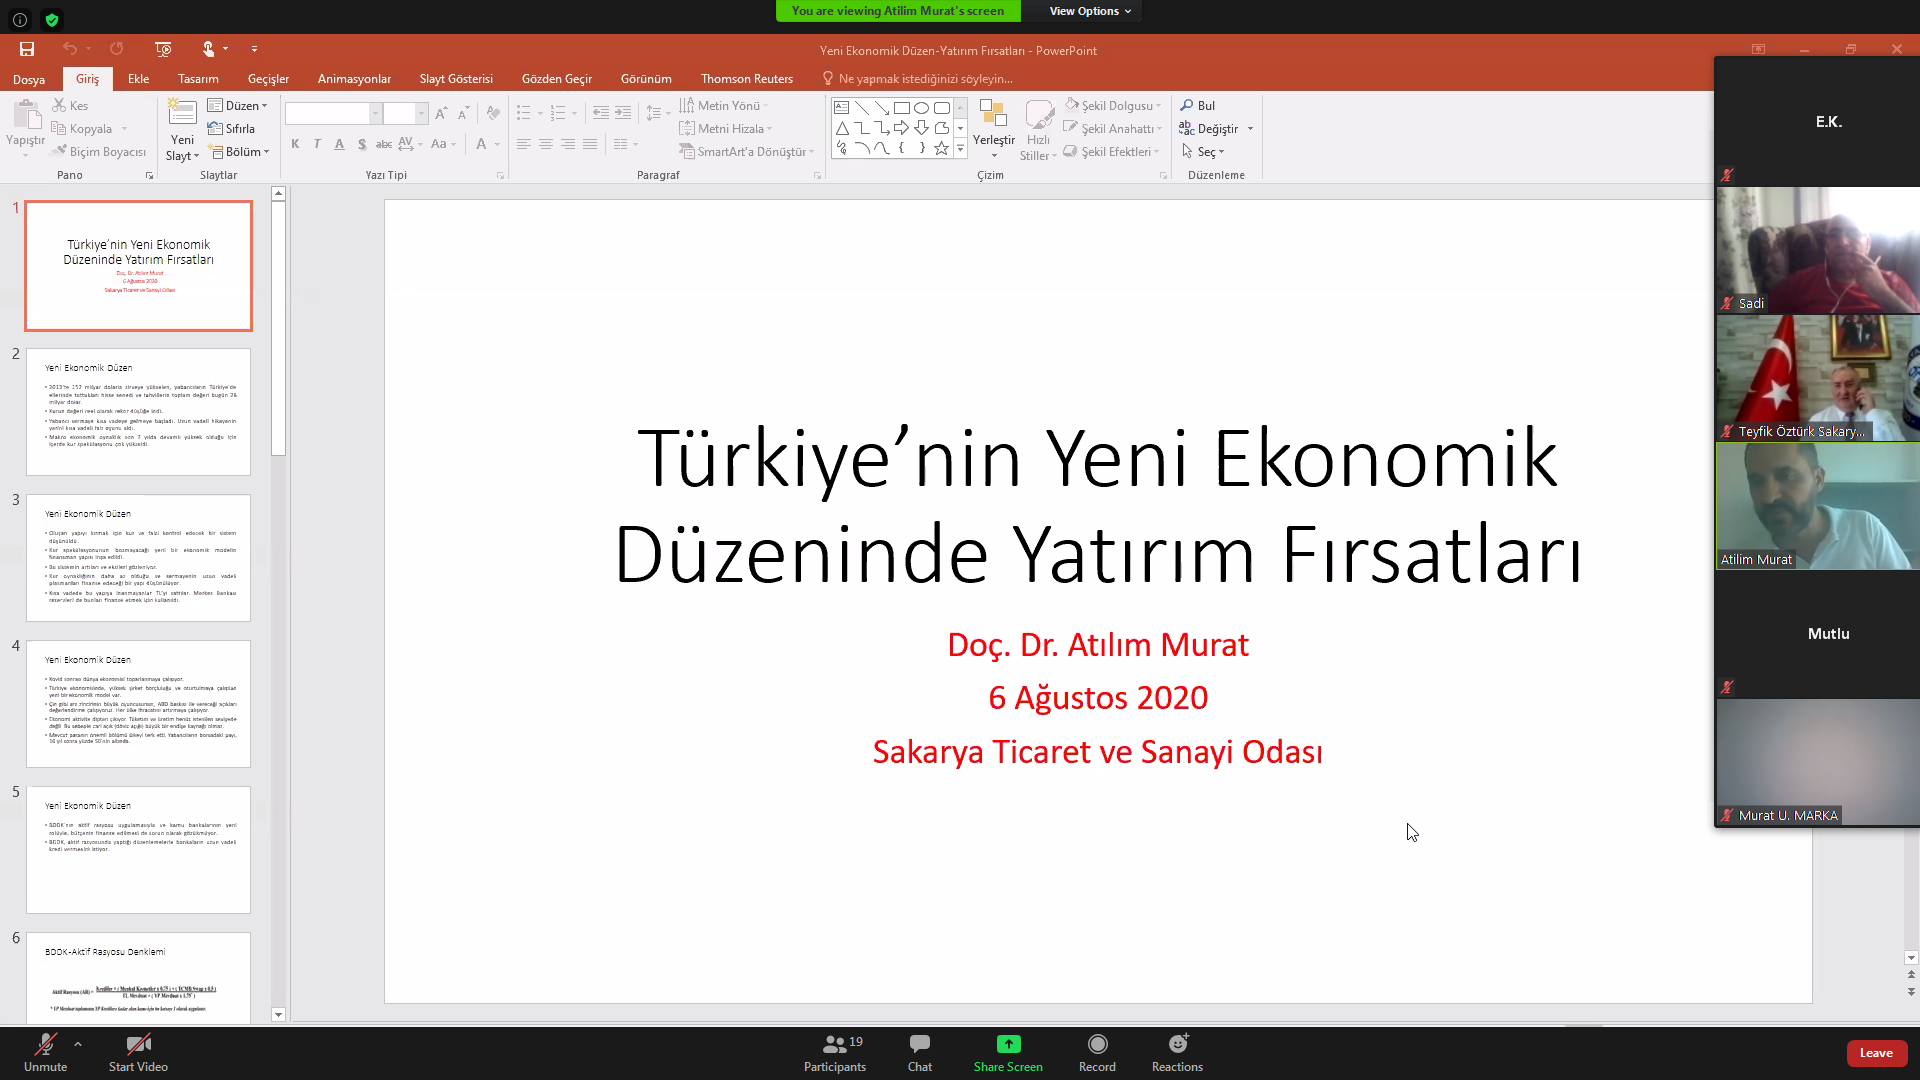1920x1084 pixels.
Task: Click the Save icon in PowerPoint
Action: click(x=27, y=49)
